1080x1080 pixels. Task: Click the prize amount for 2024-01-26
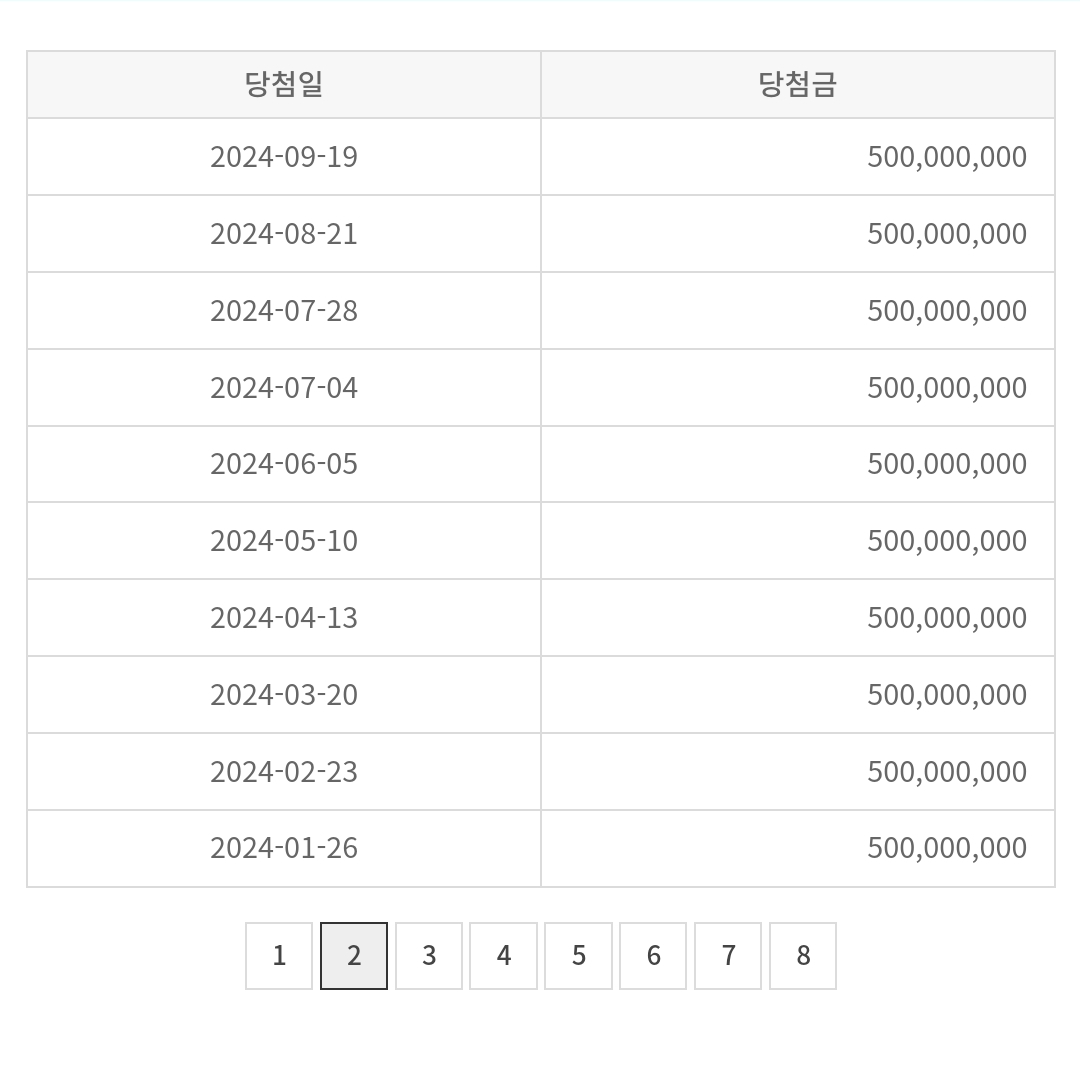pyautogui.click(x=946, y=848)
